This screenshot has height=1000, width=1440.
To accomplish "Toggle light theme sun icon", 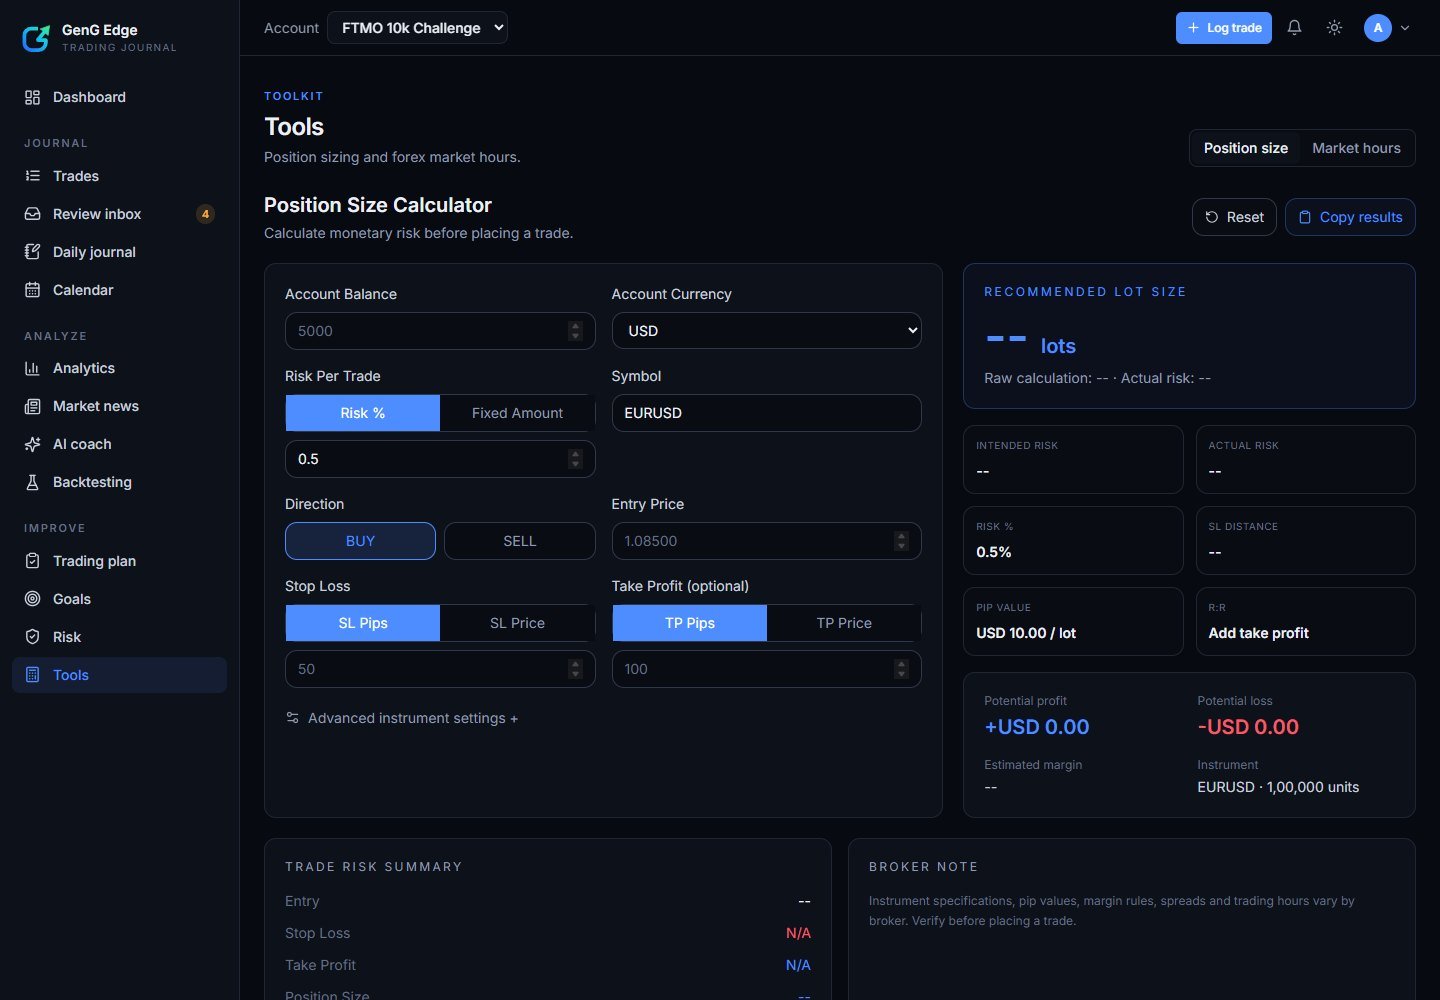I will [x=1334, y=28].
